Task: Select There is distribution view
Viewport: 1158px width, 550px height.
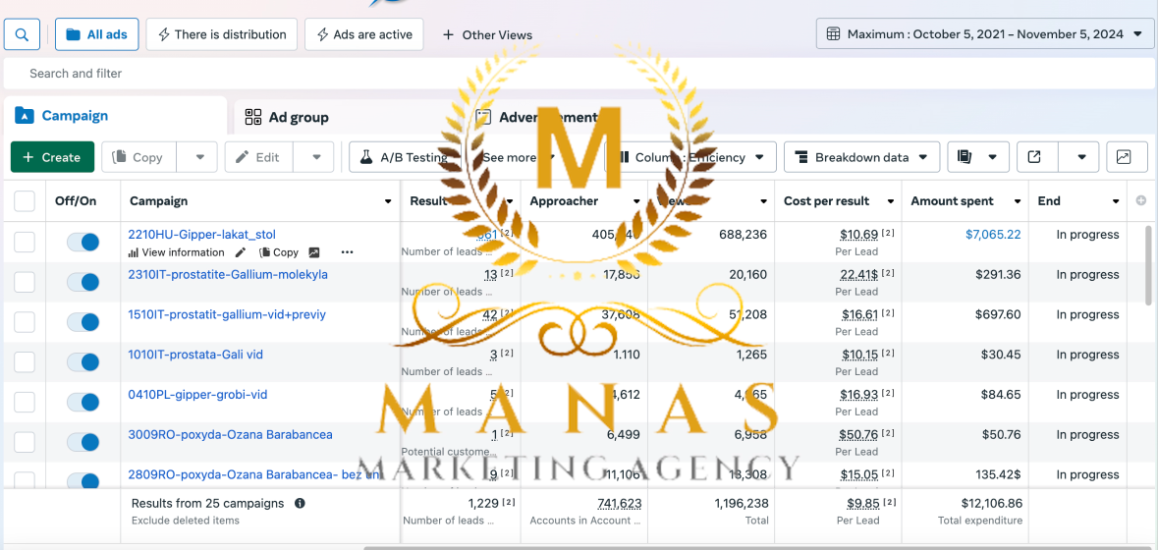Action: [222, 34]
